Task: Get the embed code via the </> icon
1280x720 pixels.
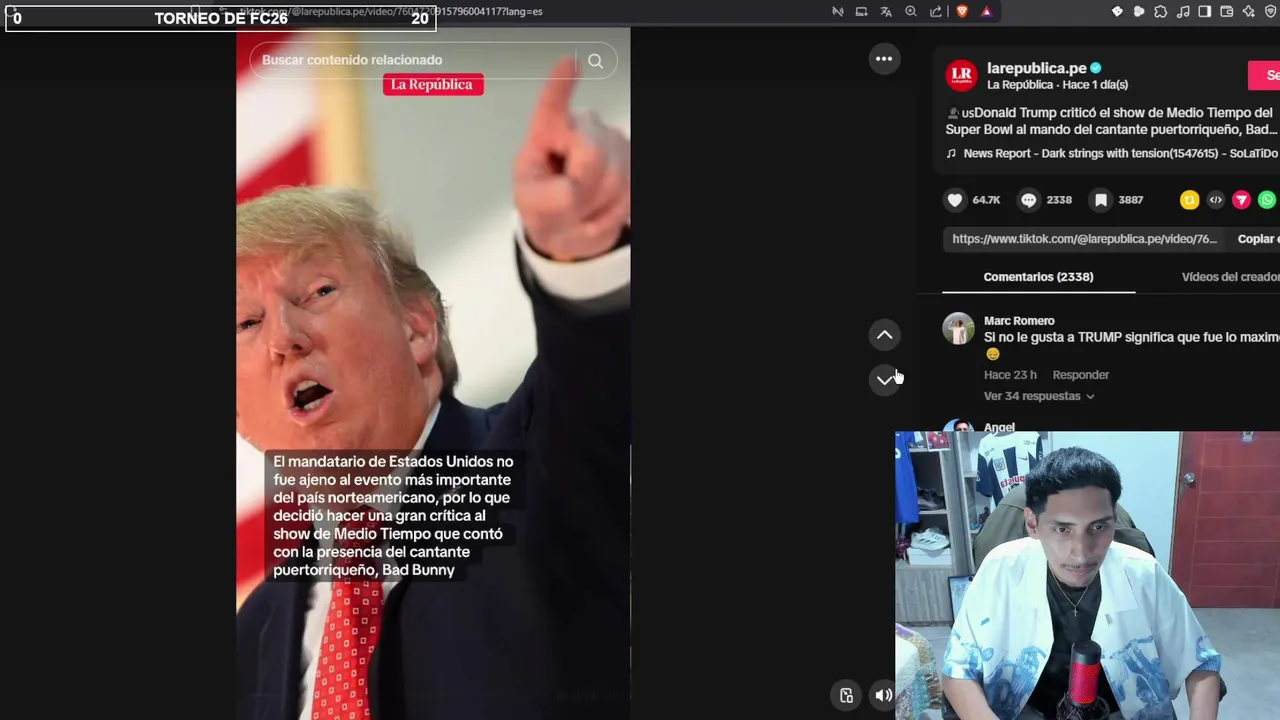Action: (1215, 200)
